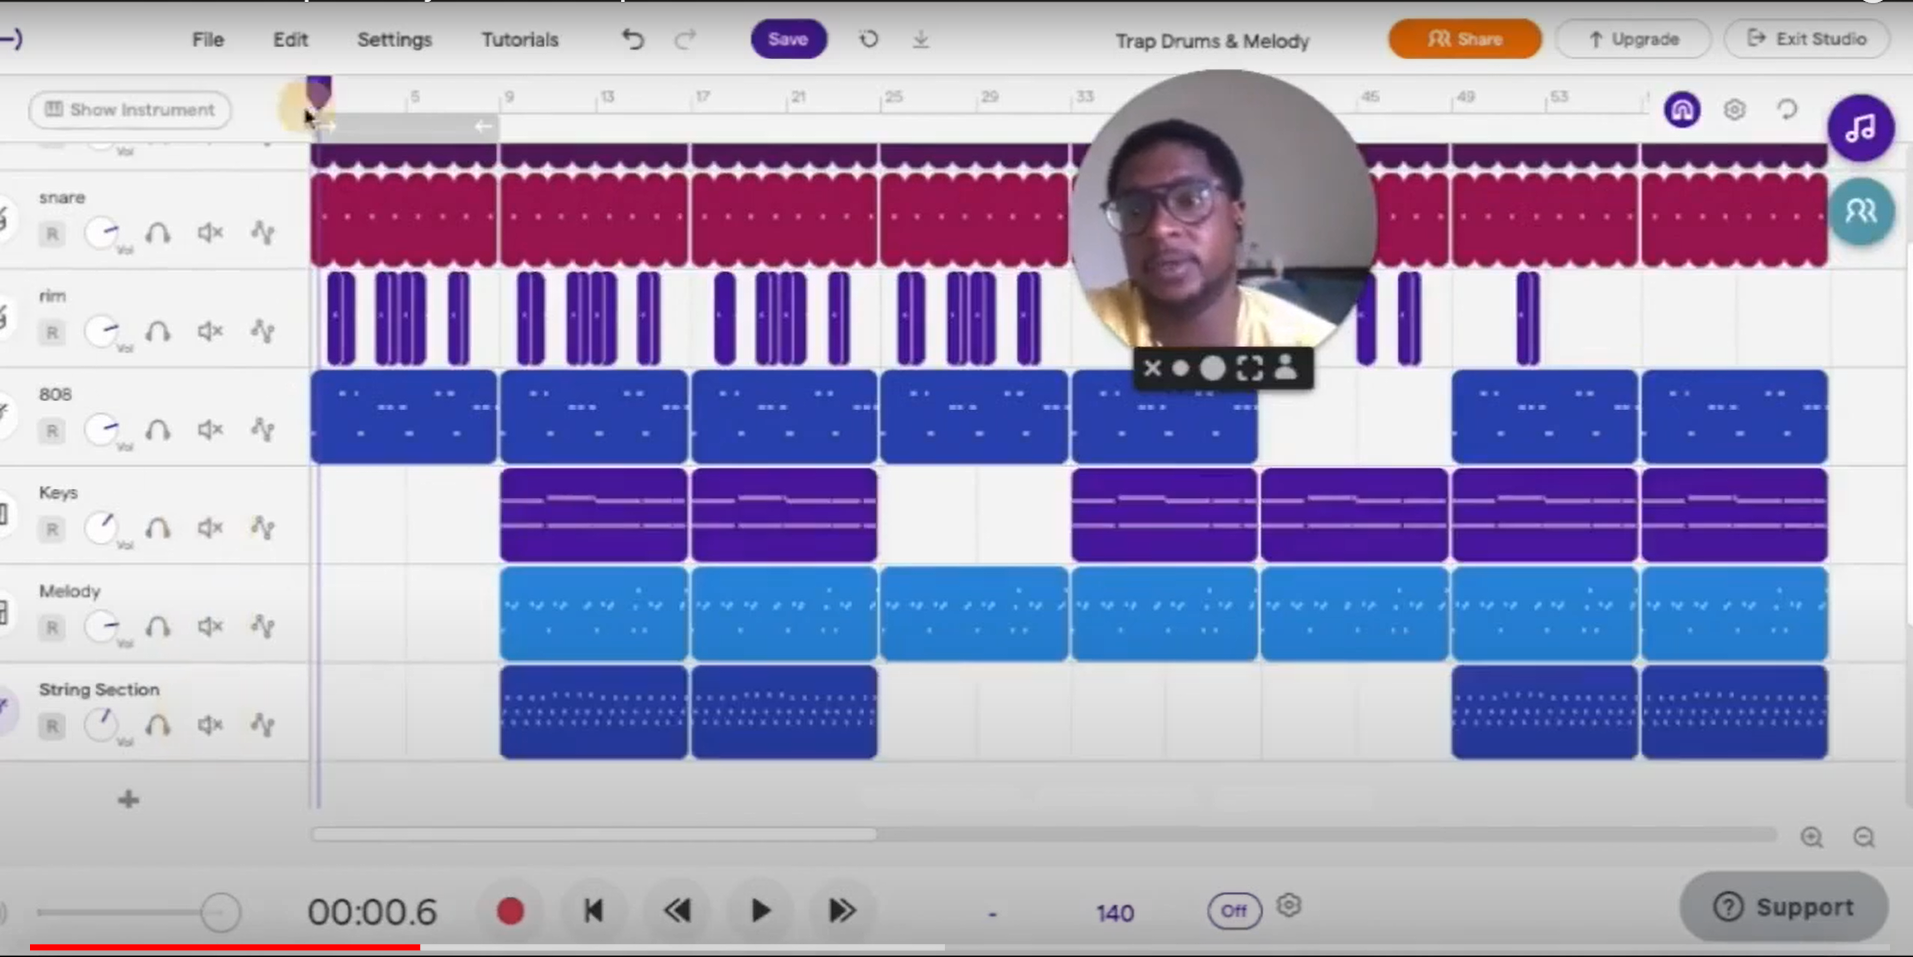Screen dimensions: 1913x957
Task: Open the settings gear next to metronome
Action: pos(1290,906)
